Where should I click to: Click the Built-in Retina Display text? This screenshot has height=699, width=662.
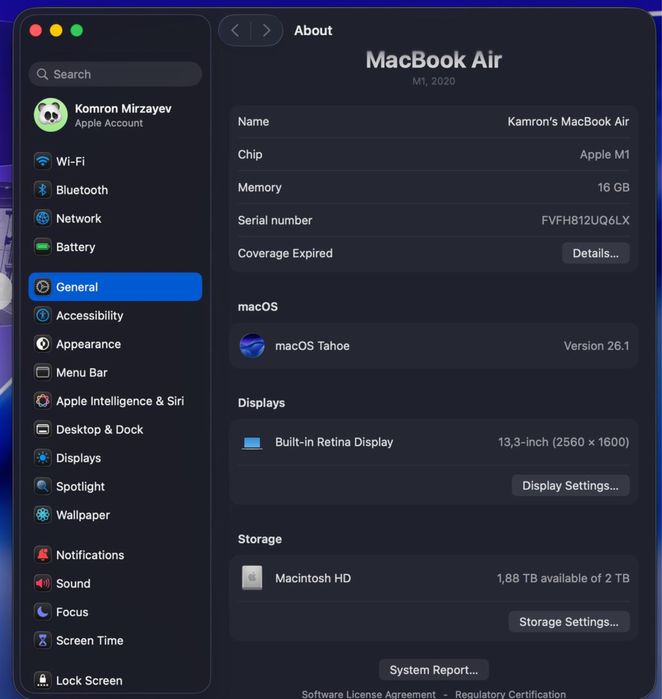(334, 442)
